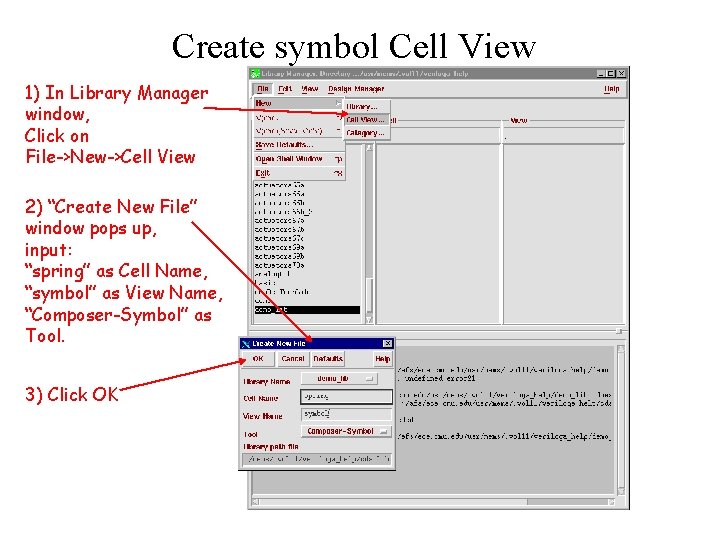
Task: Click Defaults in Create New File dialog
Action: 328,359
